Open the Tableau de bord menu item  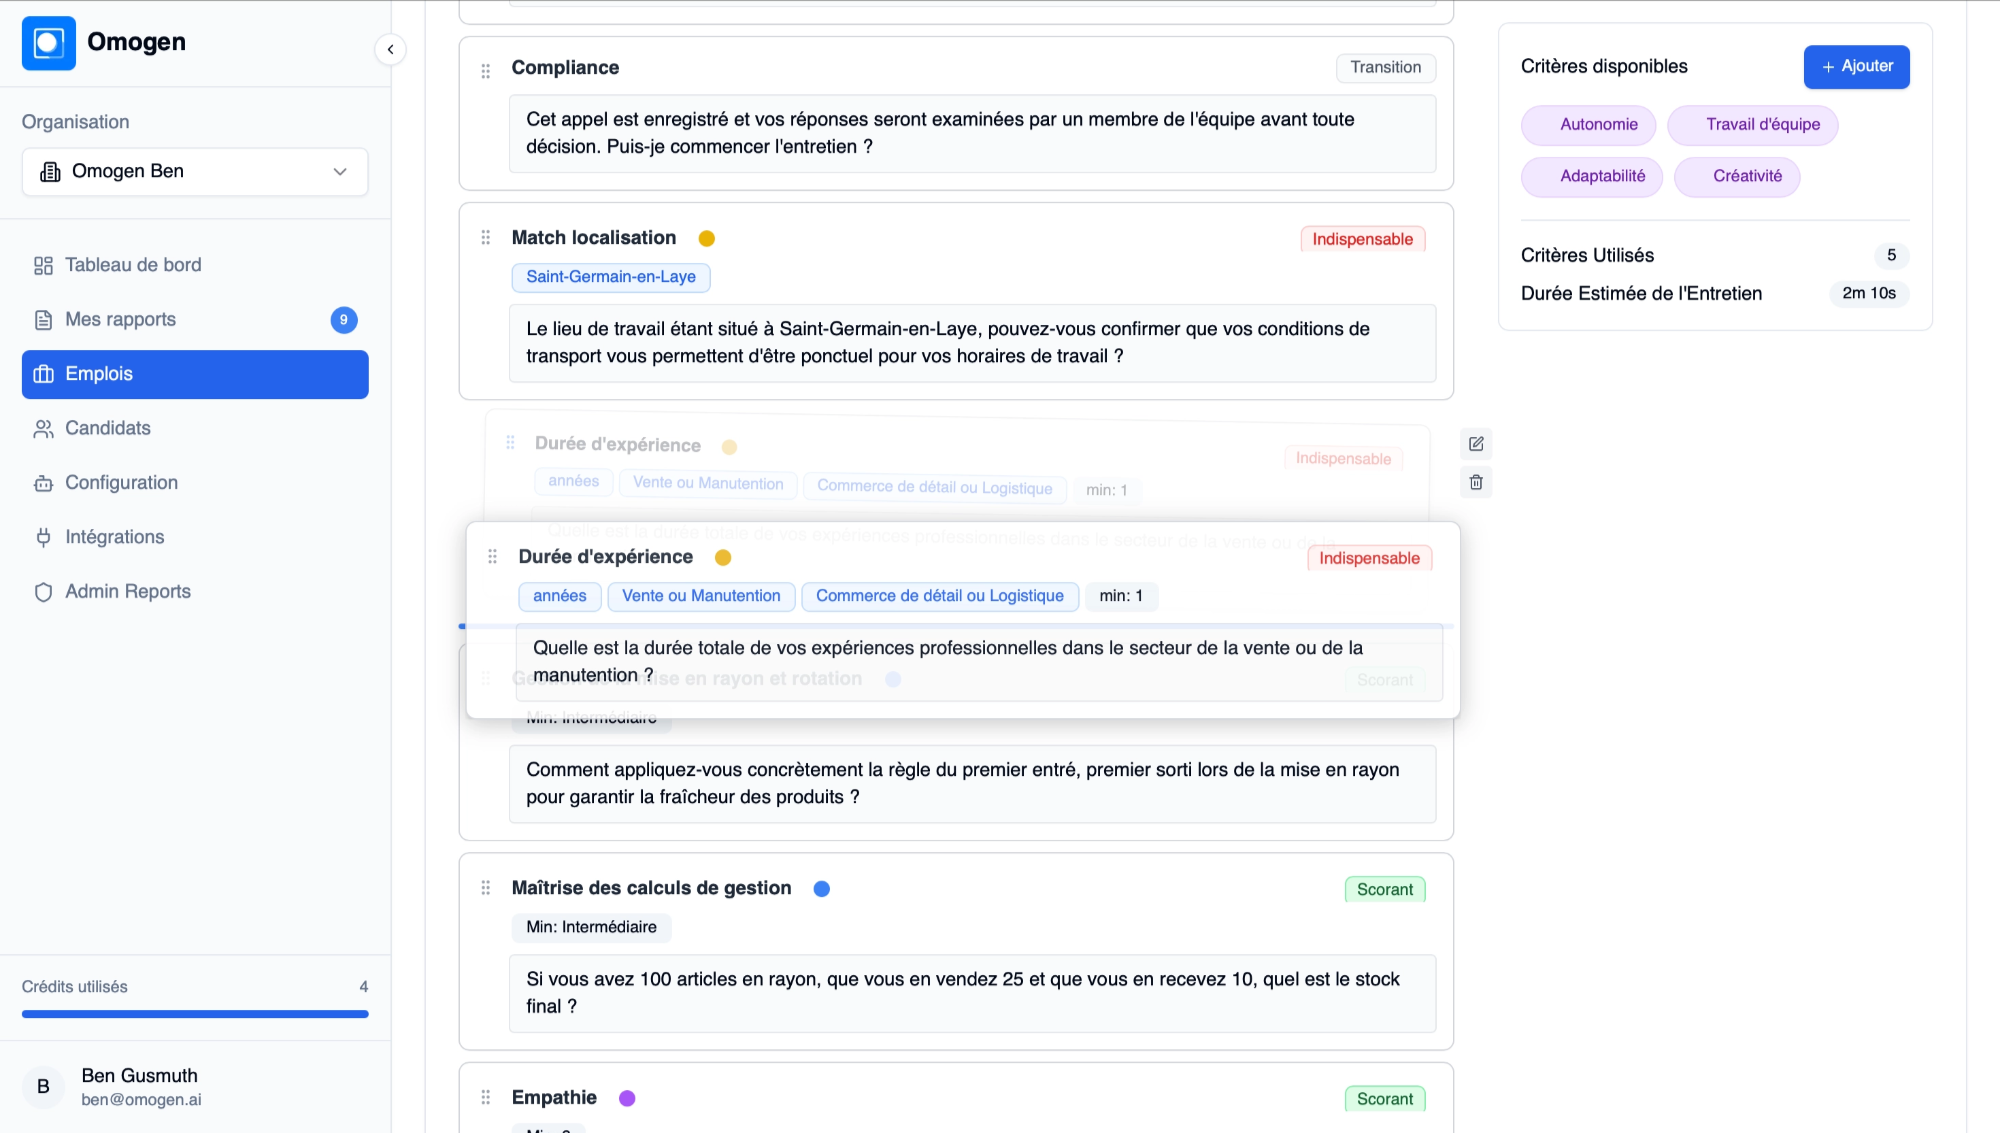pos(134,264)
